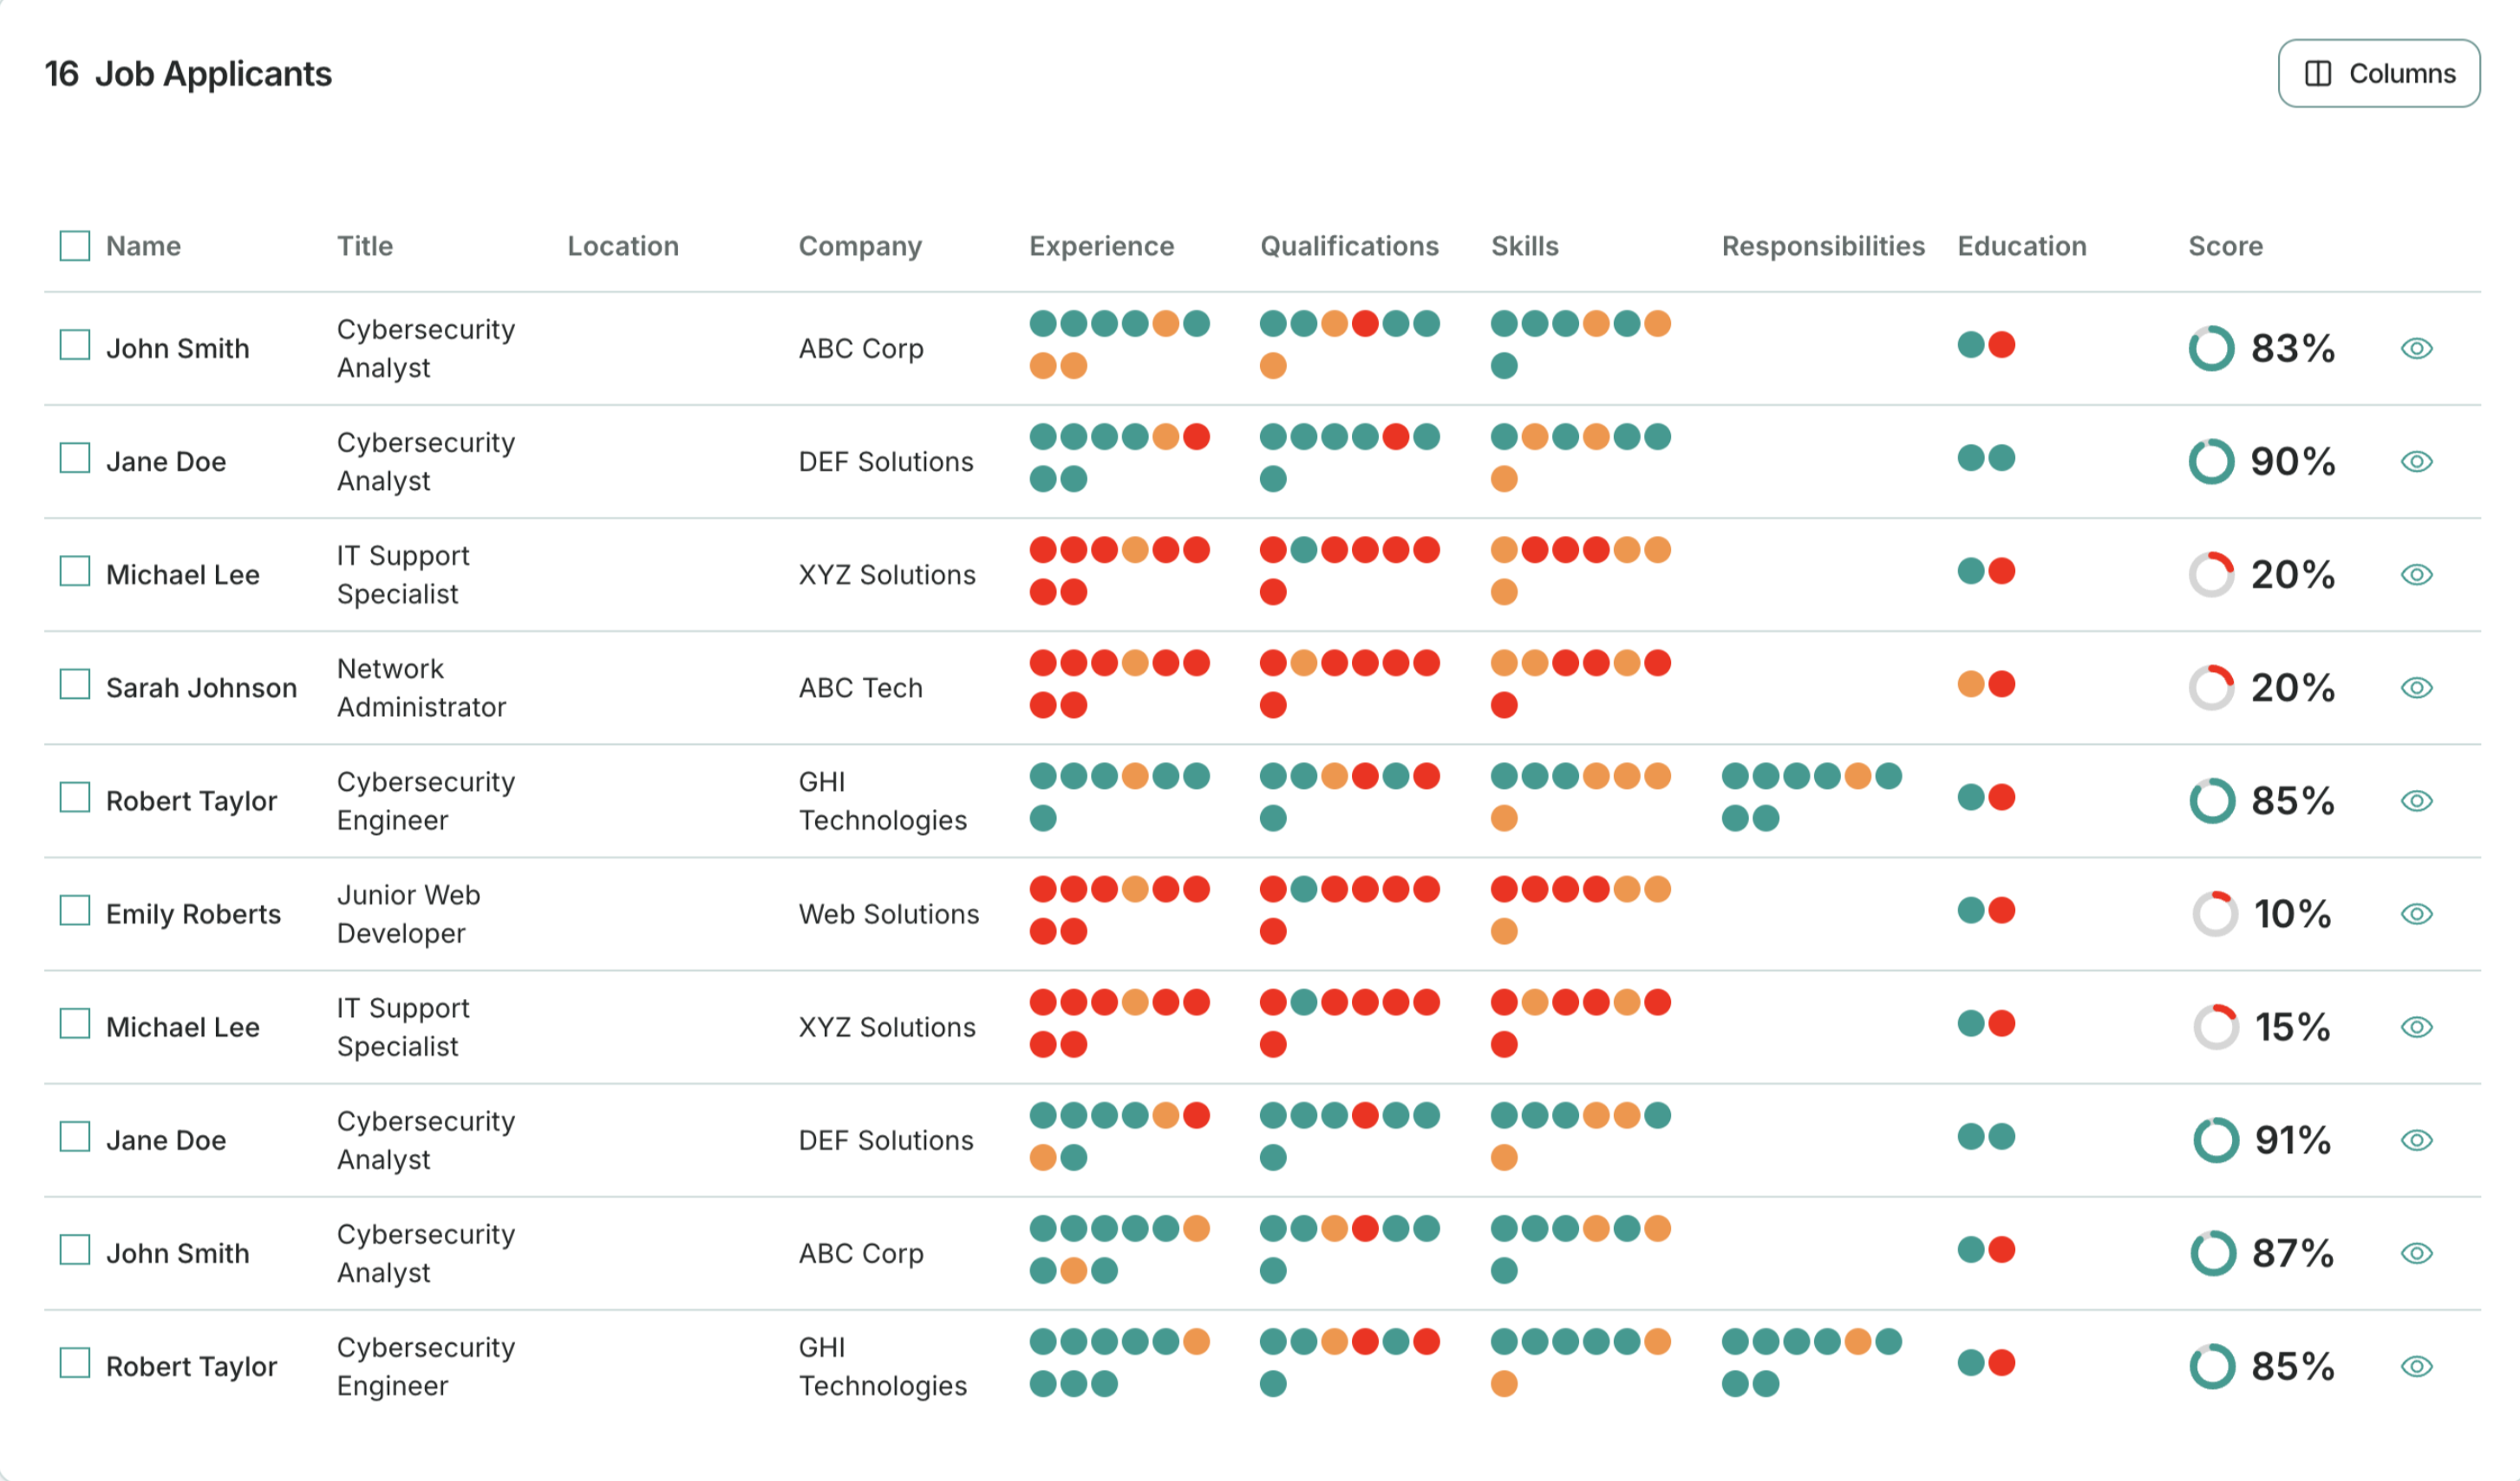Click score ring beside 91%
Image resolution: width=2520 pixels, height=1481 pixels.
2215,1139
